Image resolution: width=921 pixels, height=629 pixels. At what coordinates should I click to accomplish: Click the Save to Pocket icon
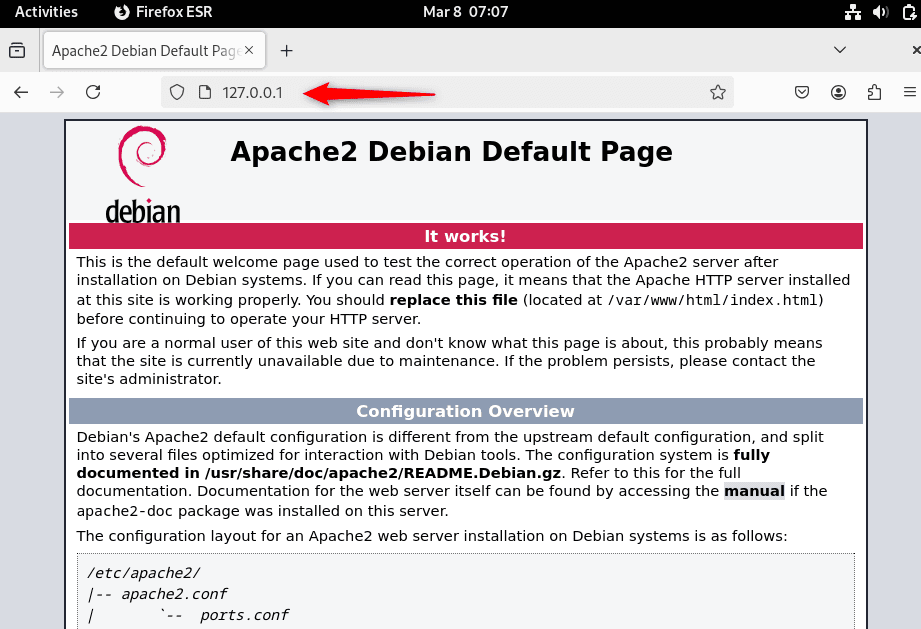click(801, 92)
